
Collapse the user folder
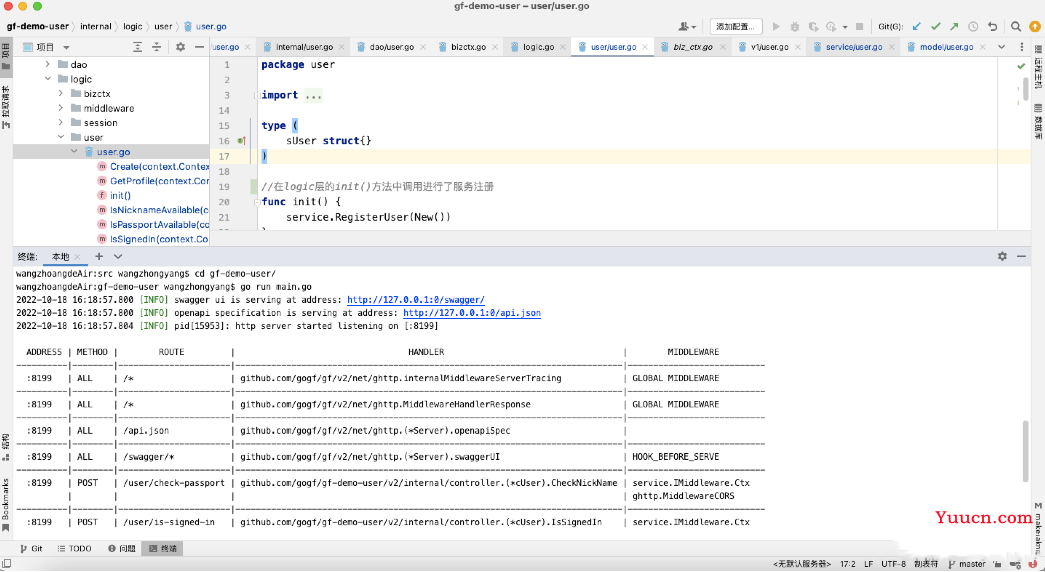pos(61,137)
